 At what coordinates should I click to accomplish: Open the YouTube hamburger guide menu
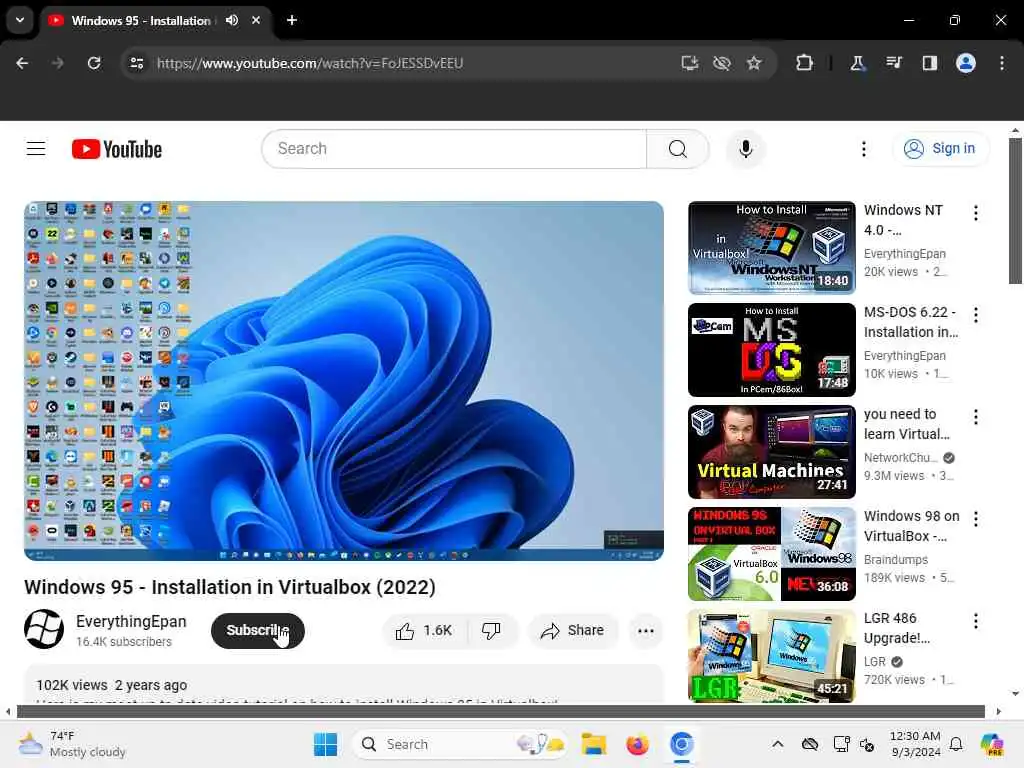pos(36,149)
